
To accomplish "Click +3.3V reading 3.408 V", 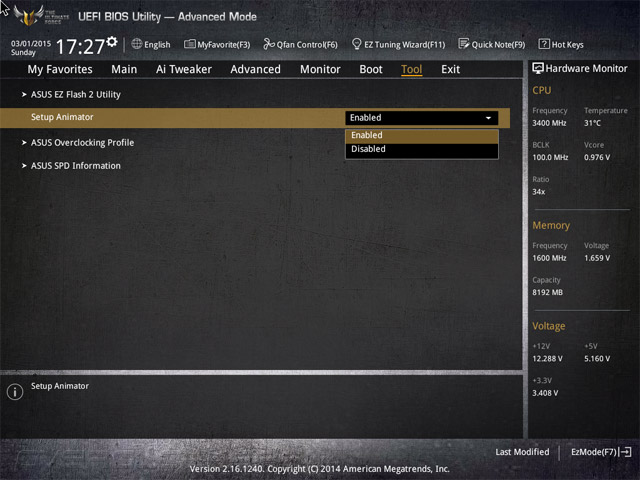I will click(545, 393).
